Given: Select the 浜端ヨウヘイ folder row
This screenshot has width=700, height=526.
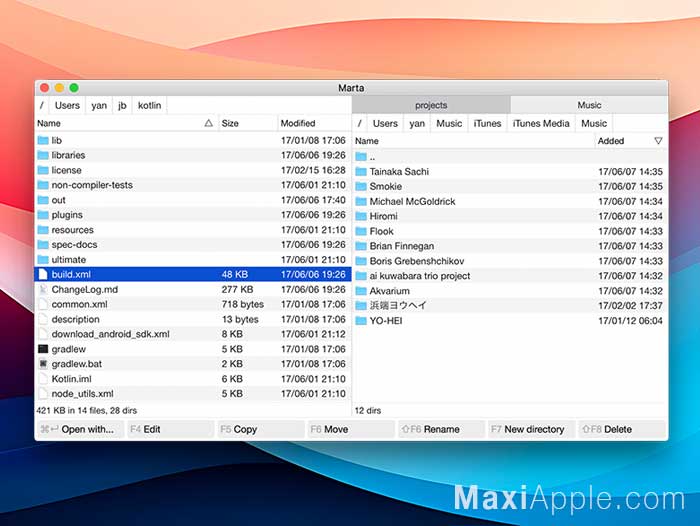Looking at the screenshot, I should [x=510, y=305].
